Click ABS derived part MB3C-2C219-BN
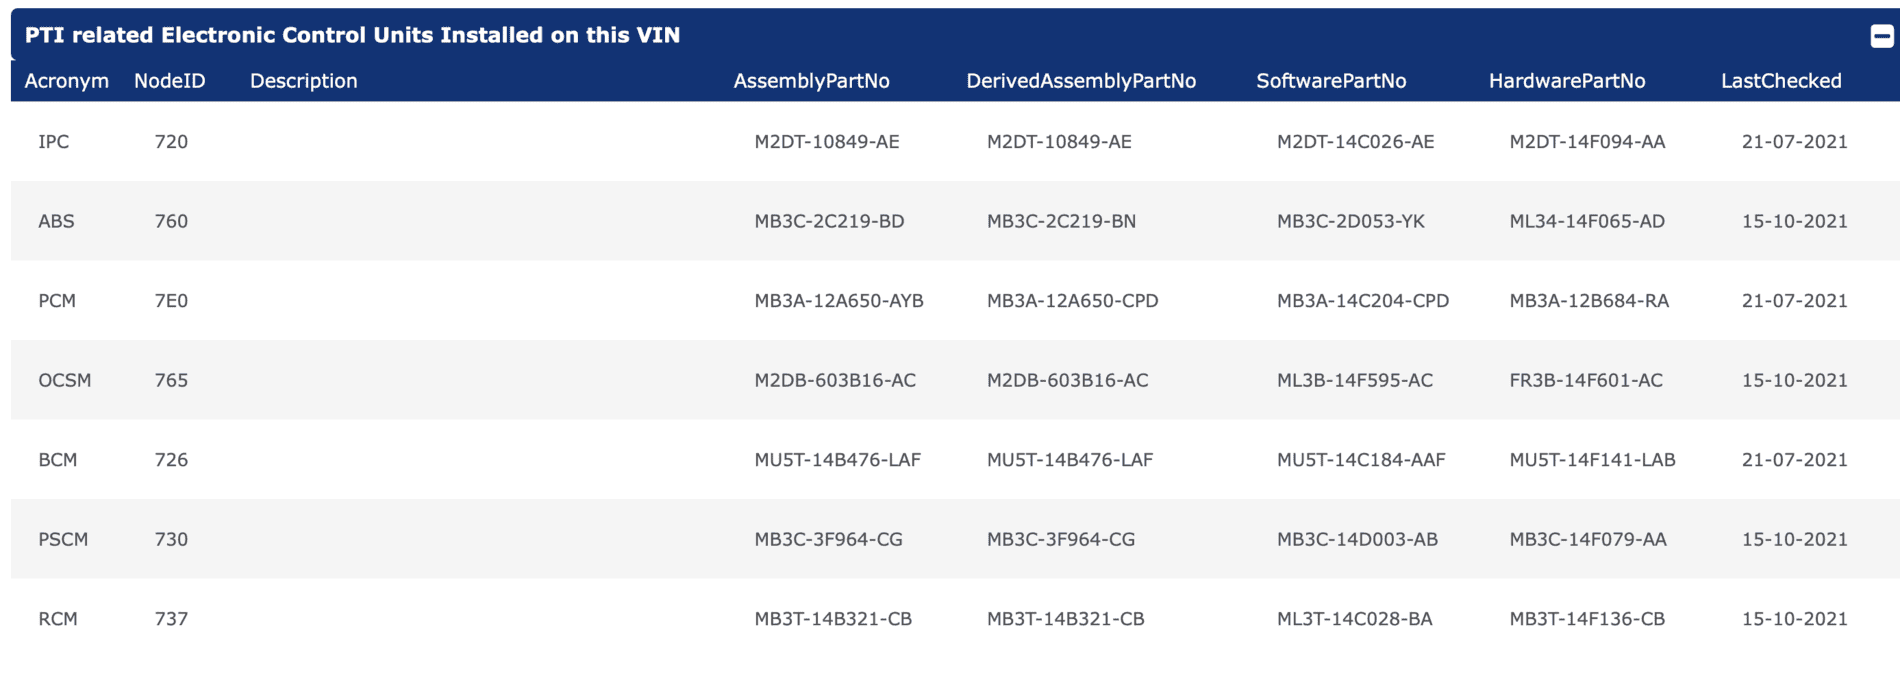Viewport: 1900px width, 676px height. point(1061,221)
